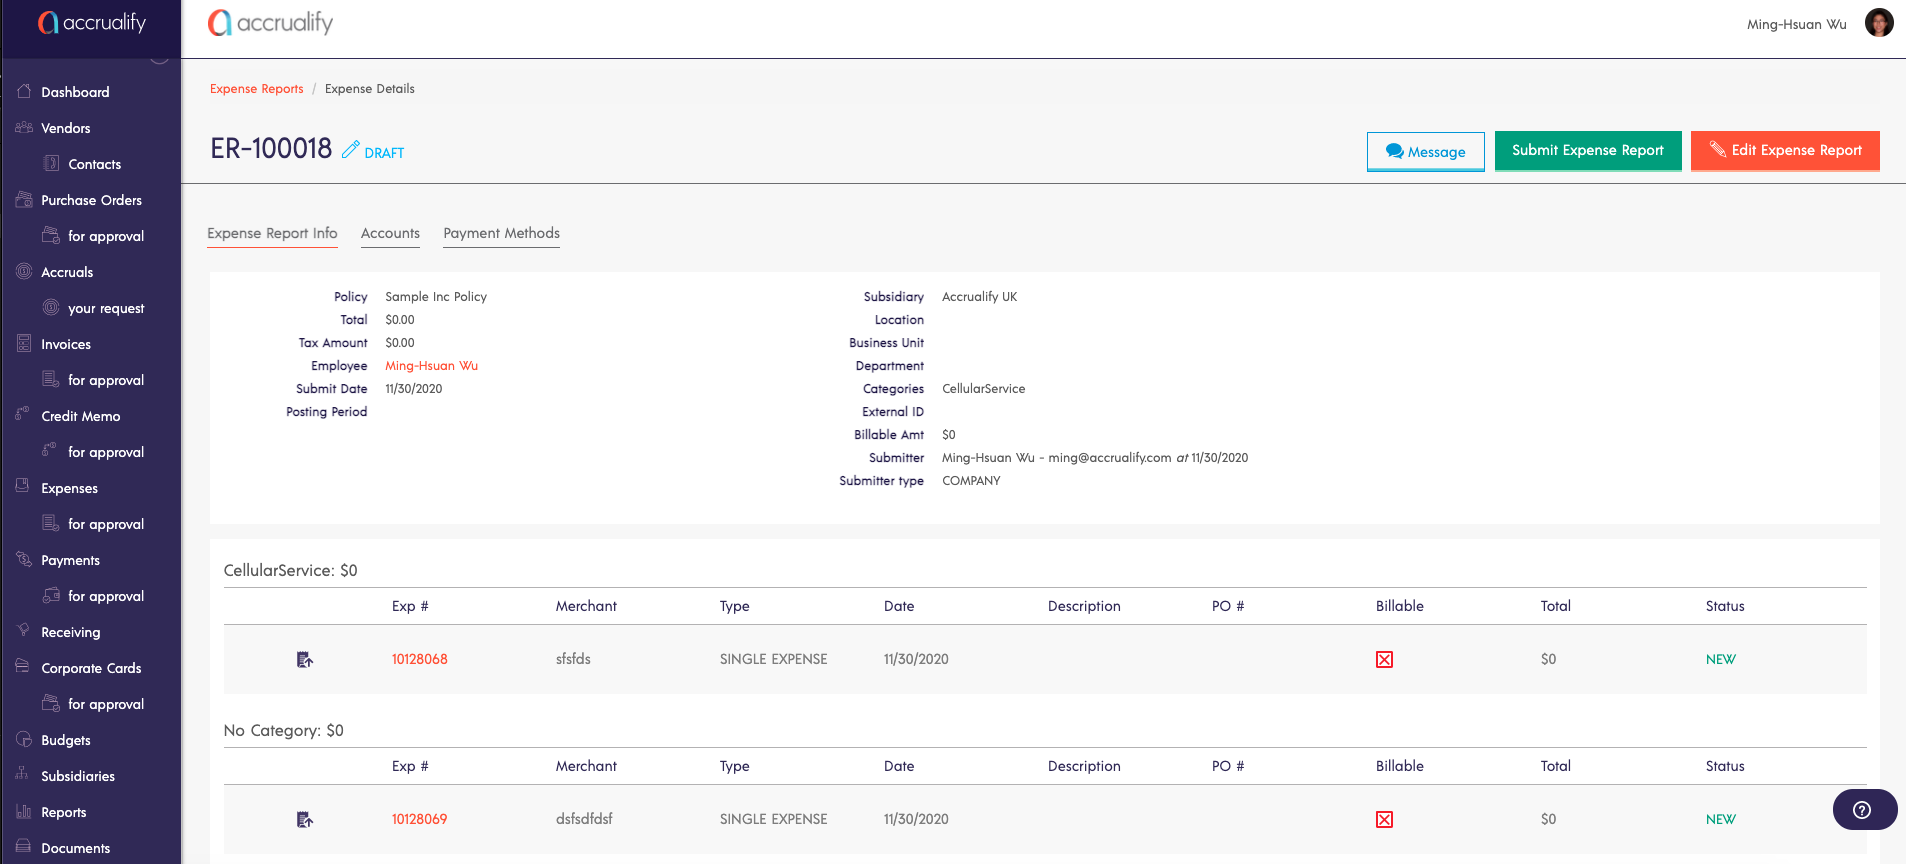This screenshot has height=864, width=1906.
Task: Click the document icon for expense 10128068
Action: (x=305, y=659)
